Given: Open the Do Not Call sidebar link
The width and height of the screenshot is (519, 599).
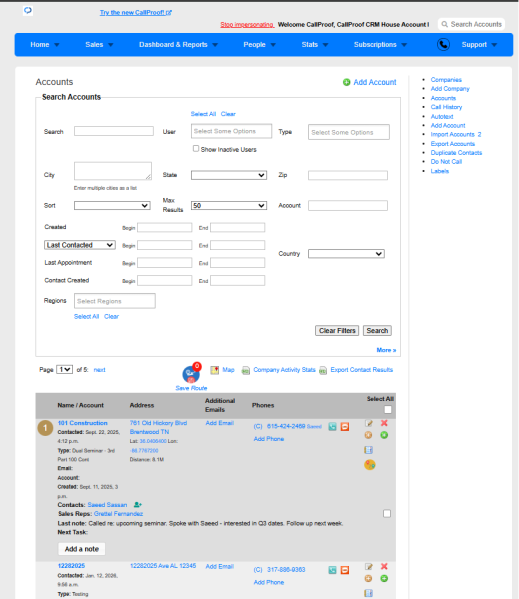Looking at the screenshot, I should [446, 162].
